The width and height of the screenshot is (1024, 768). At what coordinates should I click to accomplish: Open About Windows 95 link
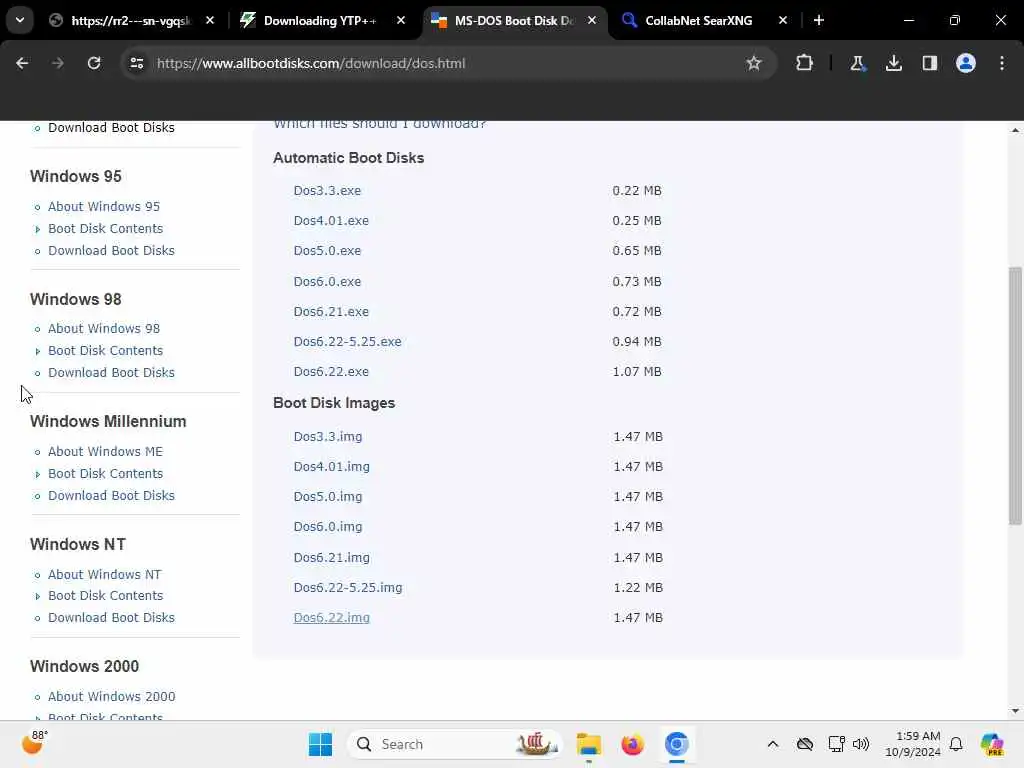click(x=104, y=206)
